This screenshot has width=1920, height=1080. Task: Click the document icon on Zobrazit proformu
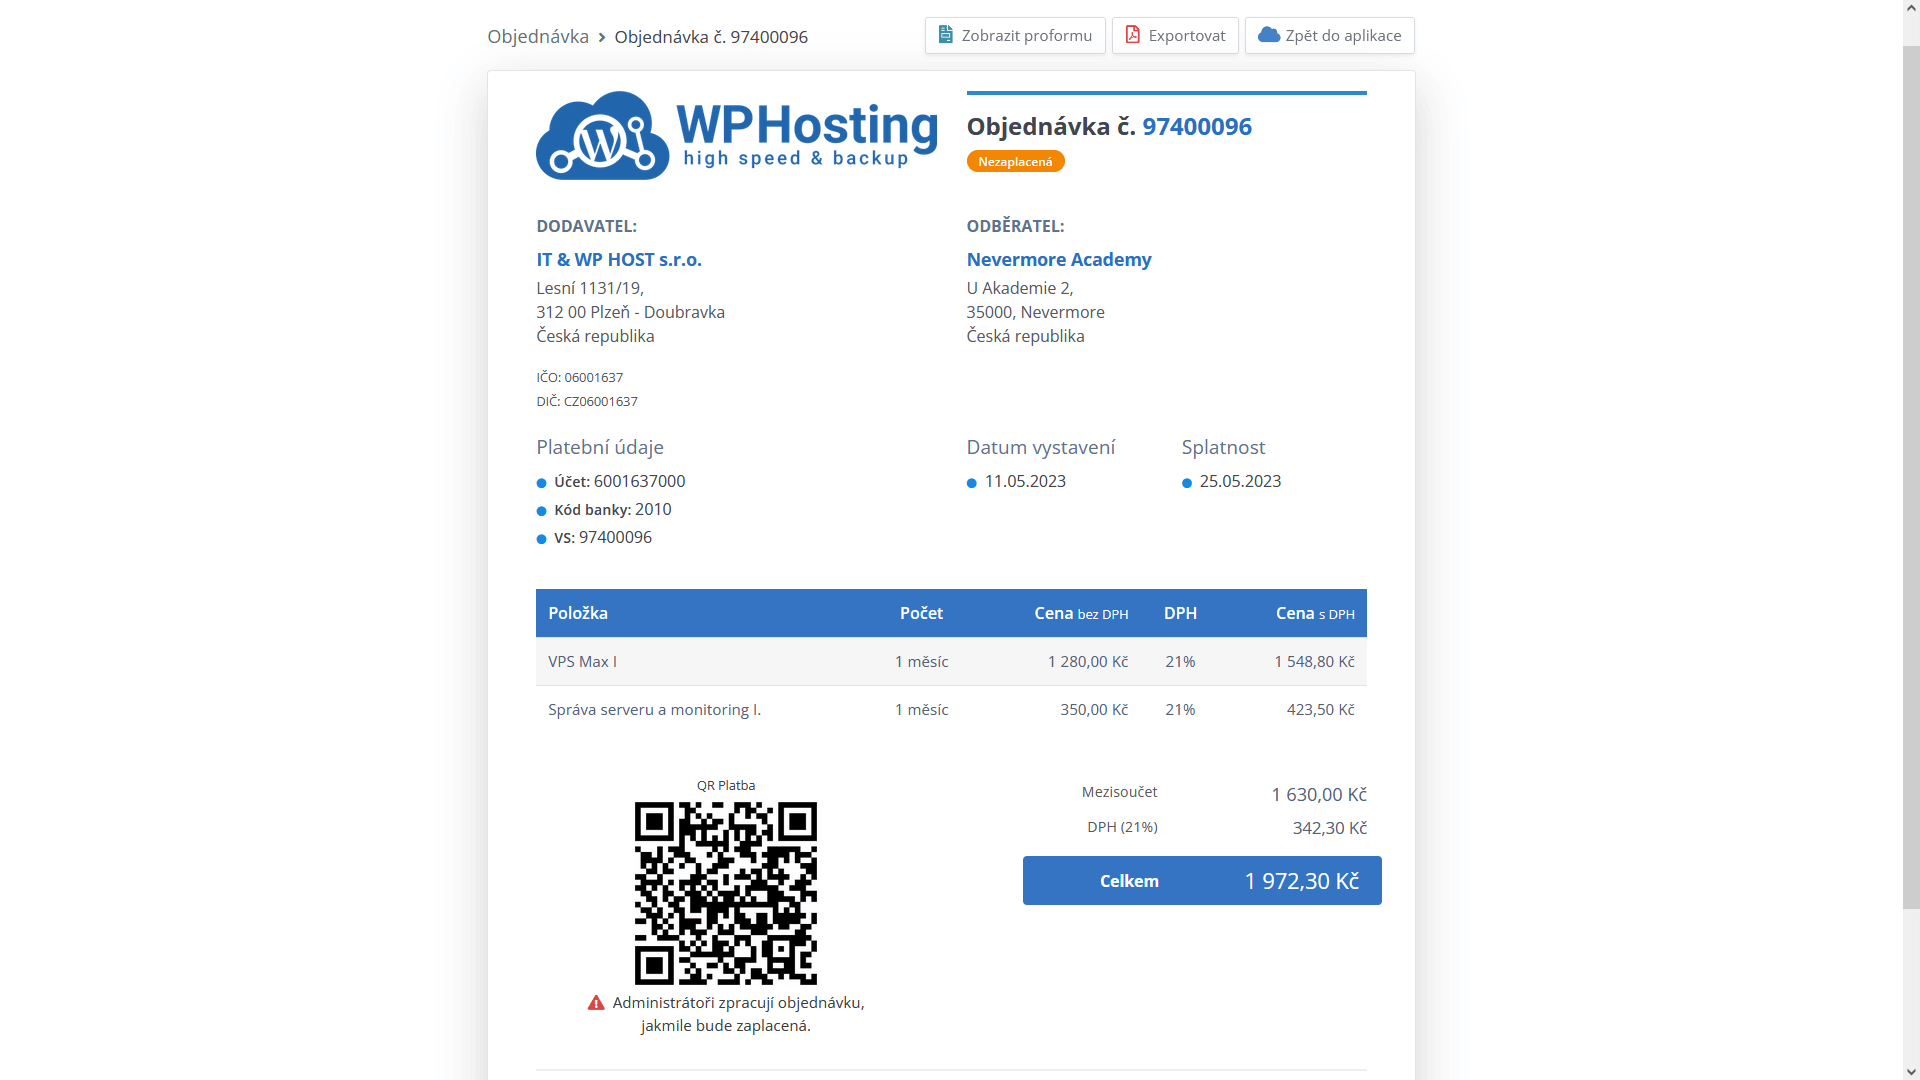click(945, 35)
